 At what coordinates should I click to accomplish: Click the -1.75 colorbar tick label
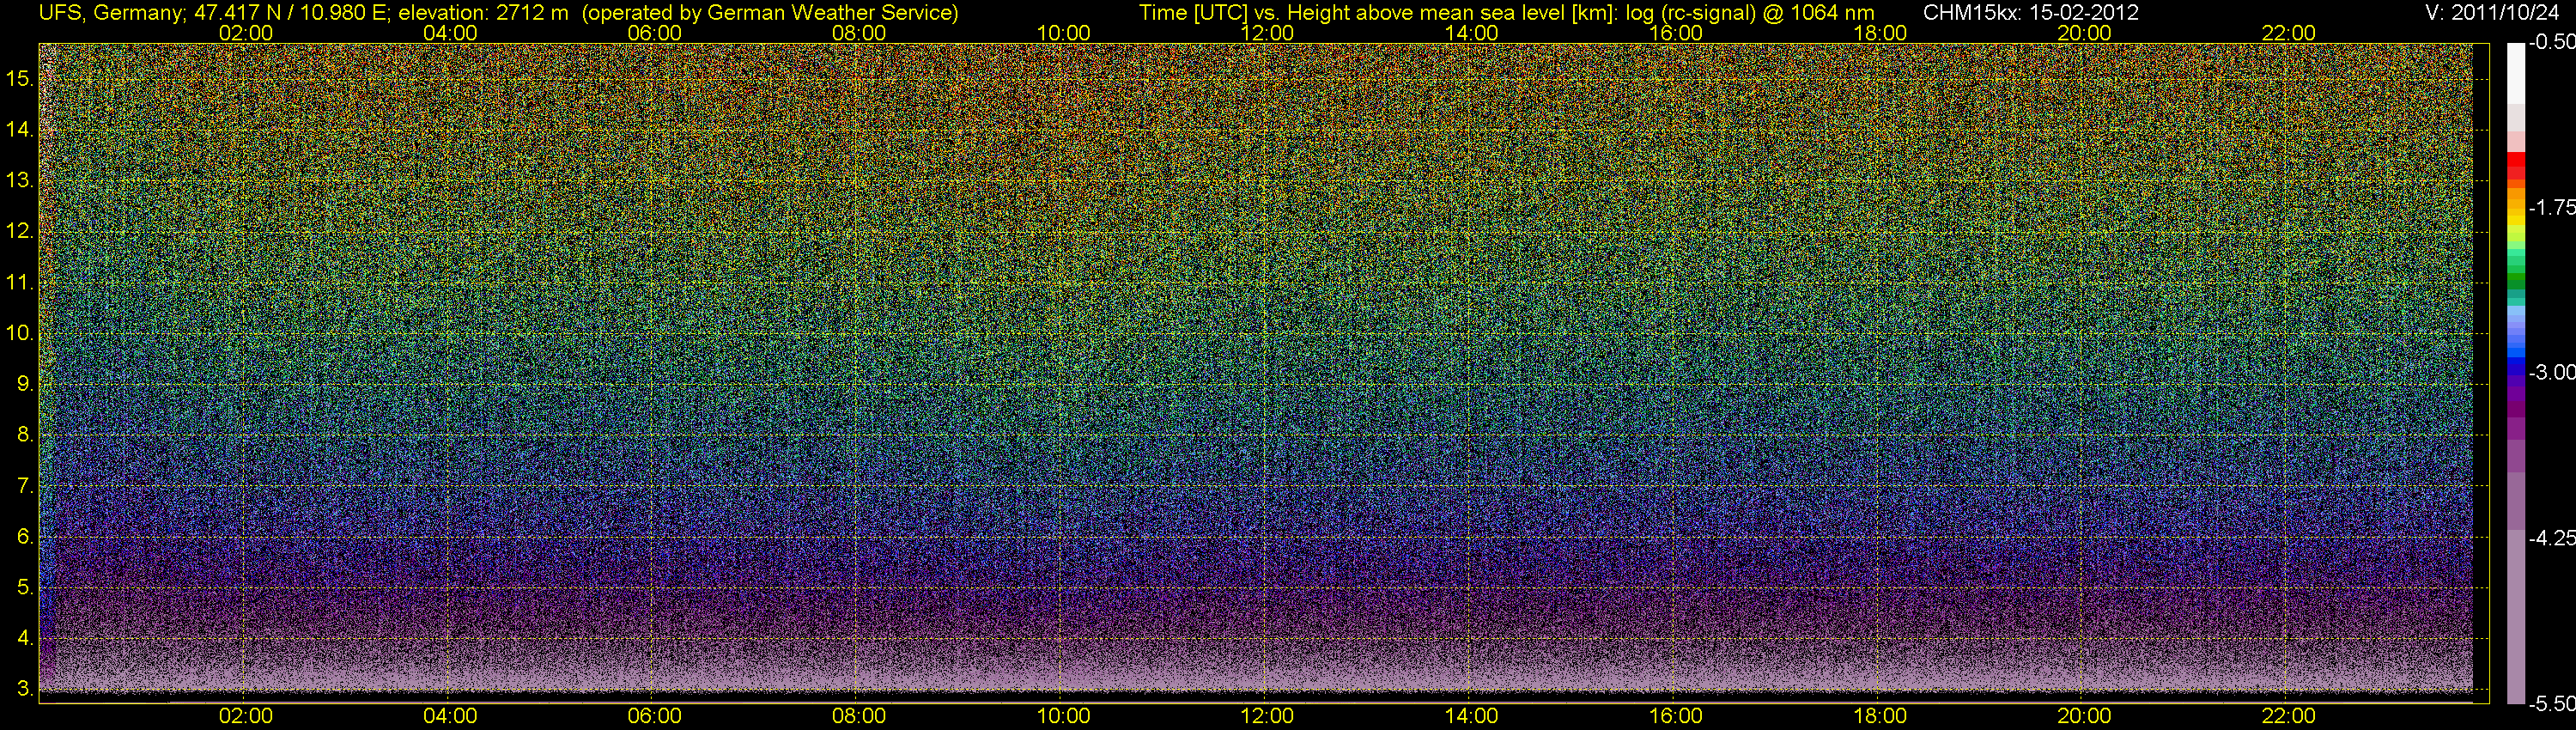point(2551,207)
